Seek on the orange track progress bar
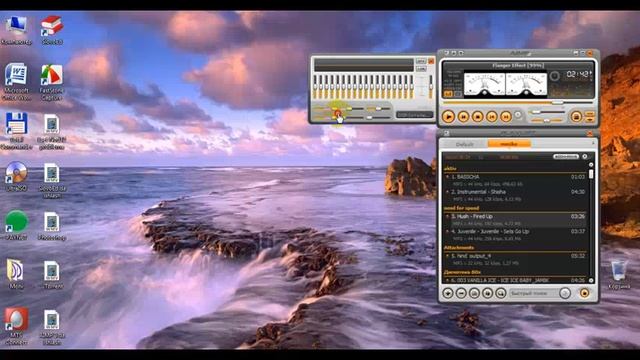Screen dimensions: 640x360 [518, 102]
